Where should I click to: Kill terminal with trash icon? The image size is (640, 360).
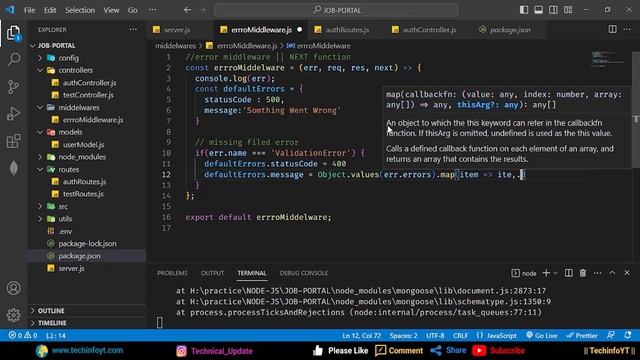[583, 273]
